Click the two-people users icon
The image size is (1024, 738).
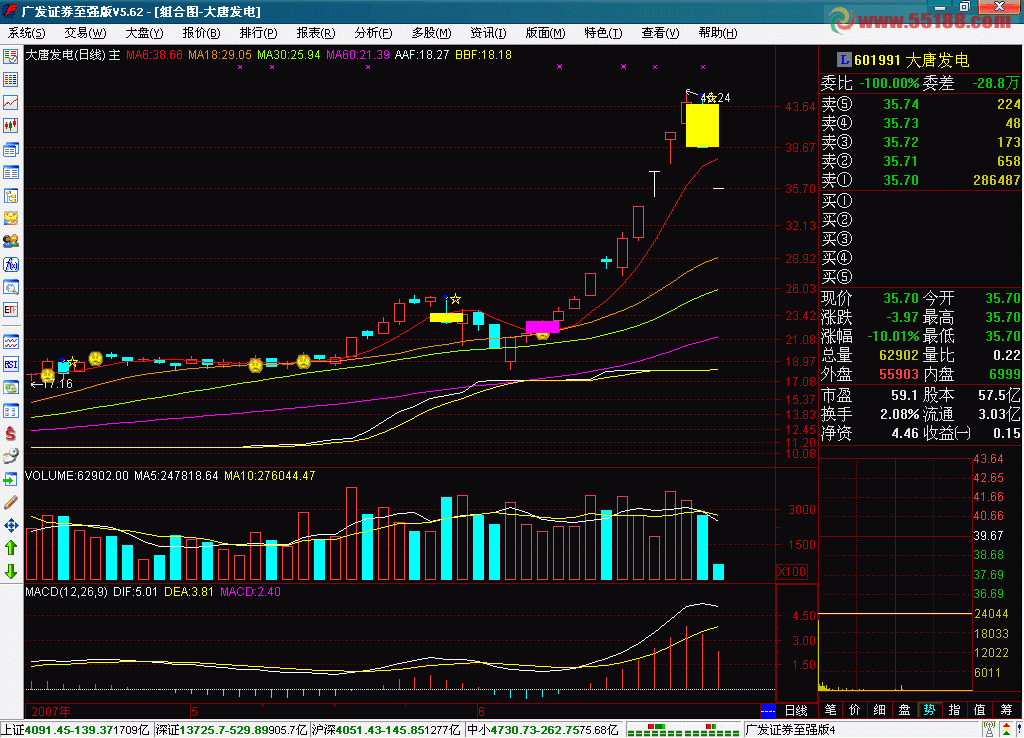(x=10, y=241)
